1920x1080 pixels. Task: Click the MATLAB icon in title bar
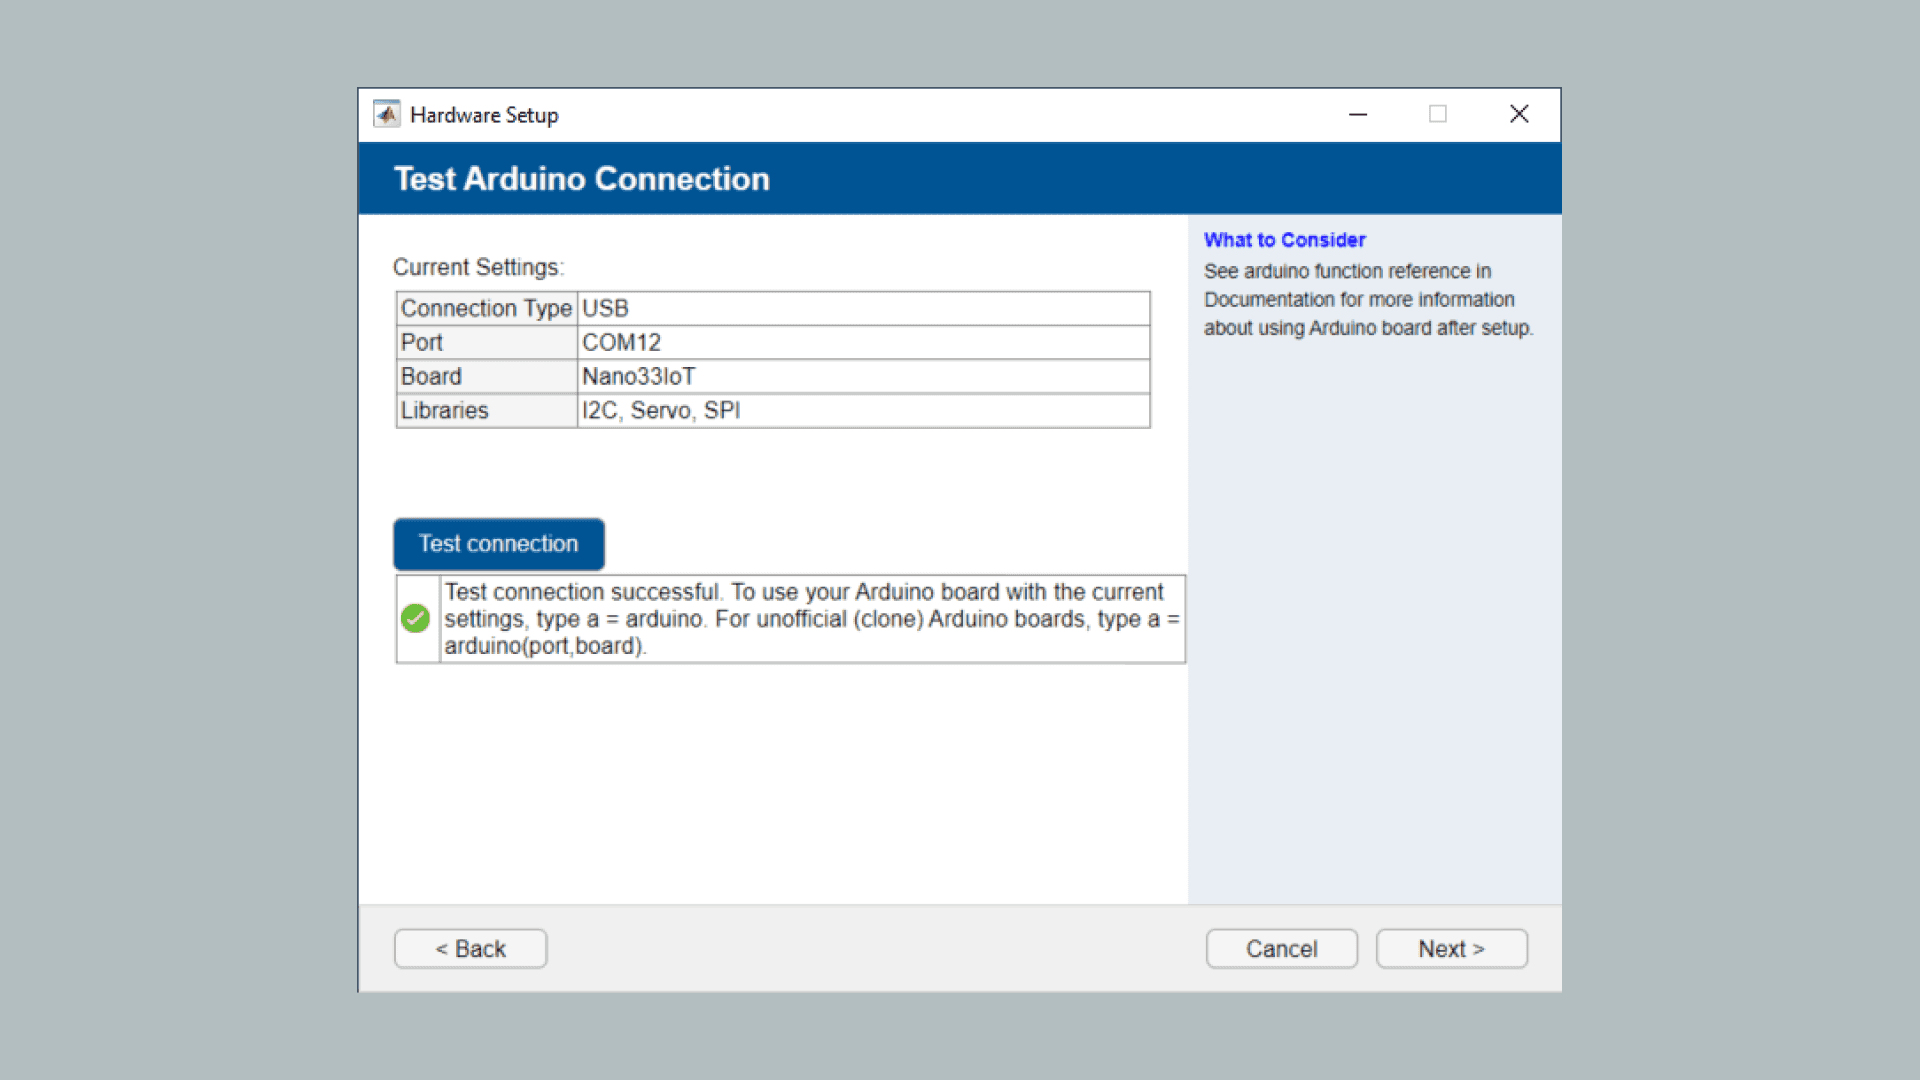[387, 114]
